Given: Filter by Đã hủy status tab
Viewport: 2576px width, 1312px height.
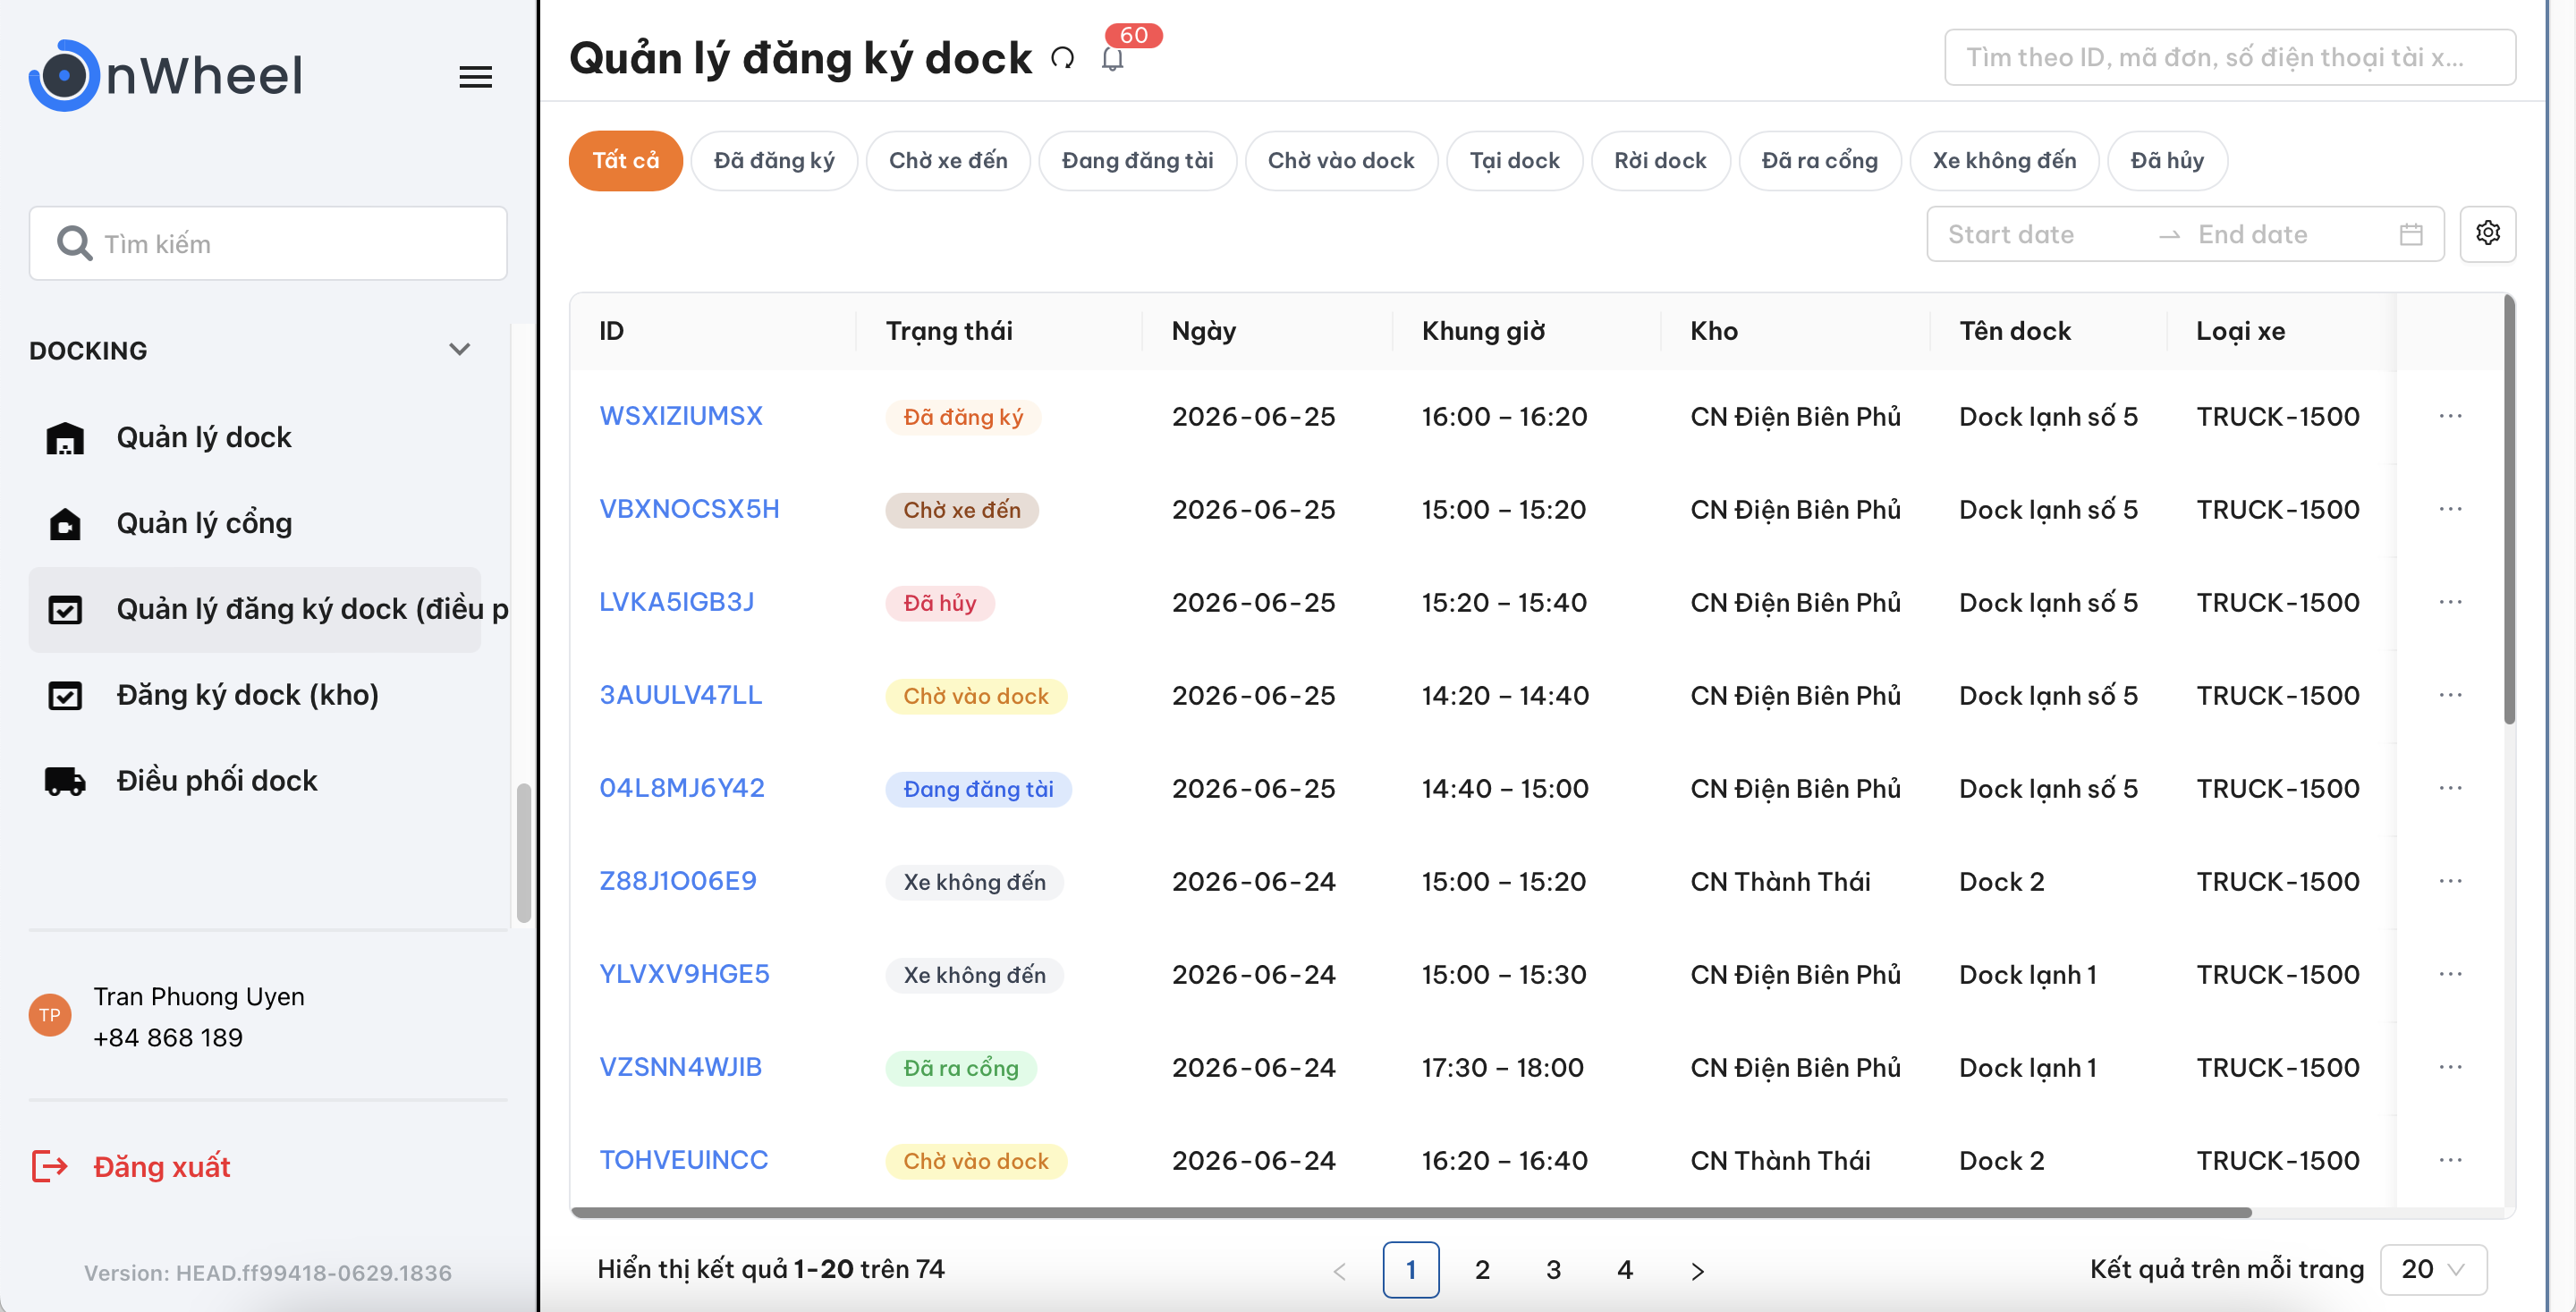Looking at the screenshot, I should [x=2167, y=161].
